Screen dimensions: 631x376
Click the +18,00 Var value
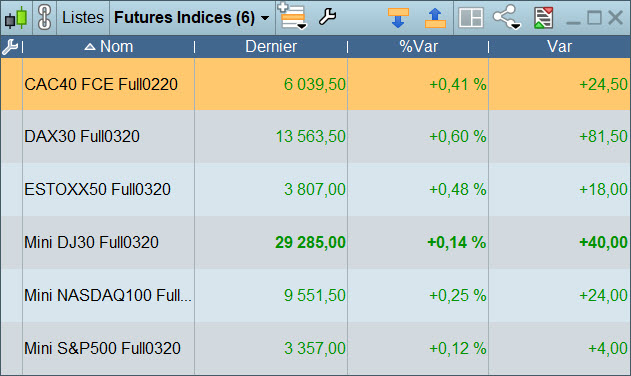coord(603,190)
